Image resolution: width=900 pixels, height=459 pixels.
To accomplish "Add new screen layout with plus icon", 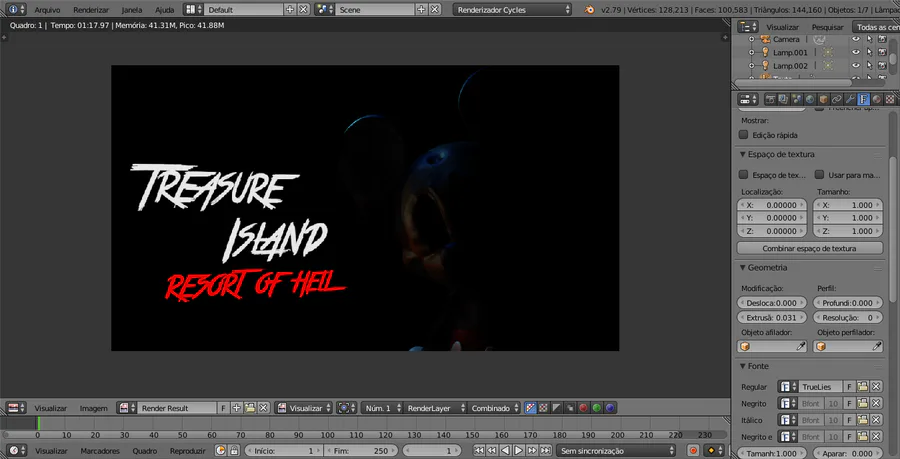I will point(290,9).
